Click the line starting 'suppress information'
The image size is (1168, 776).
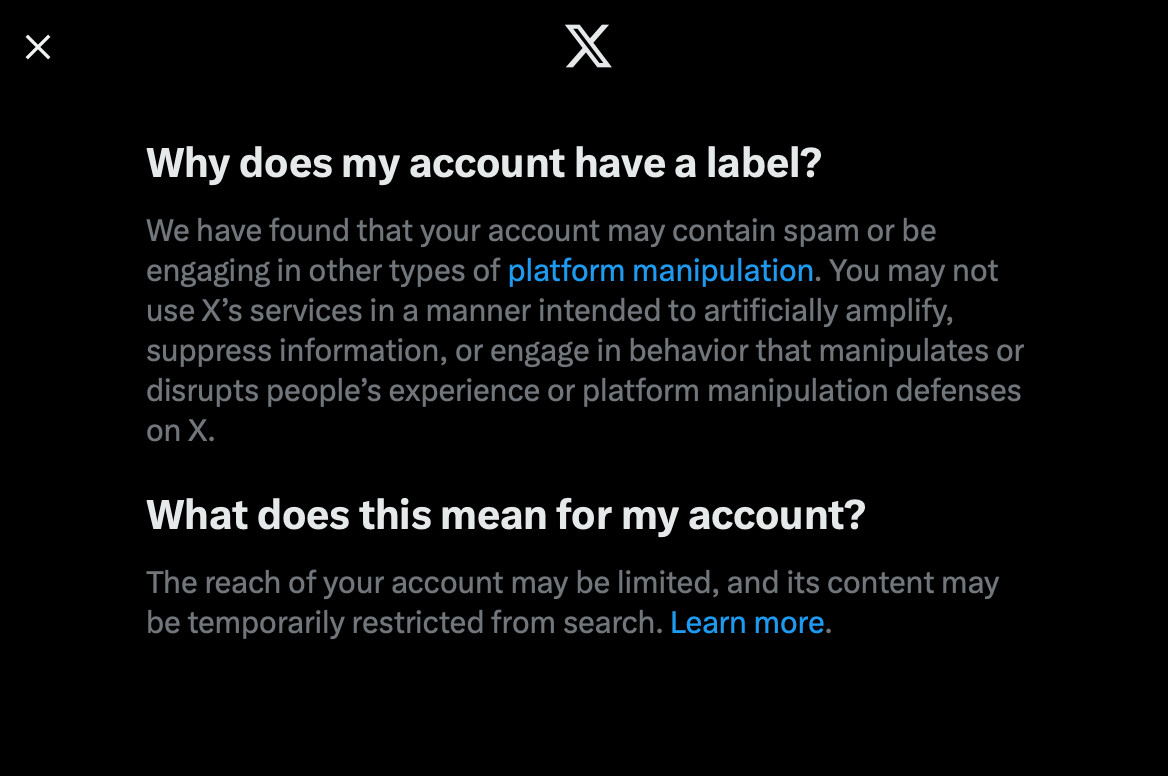tap(585, 351)
